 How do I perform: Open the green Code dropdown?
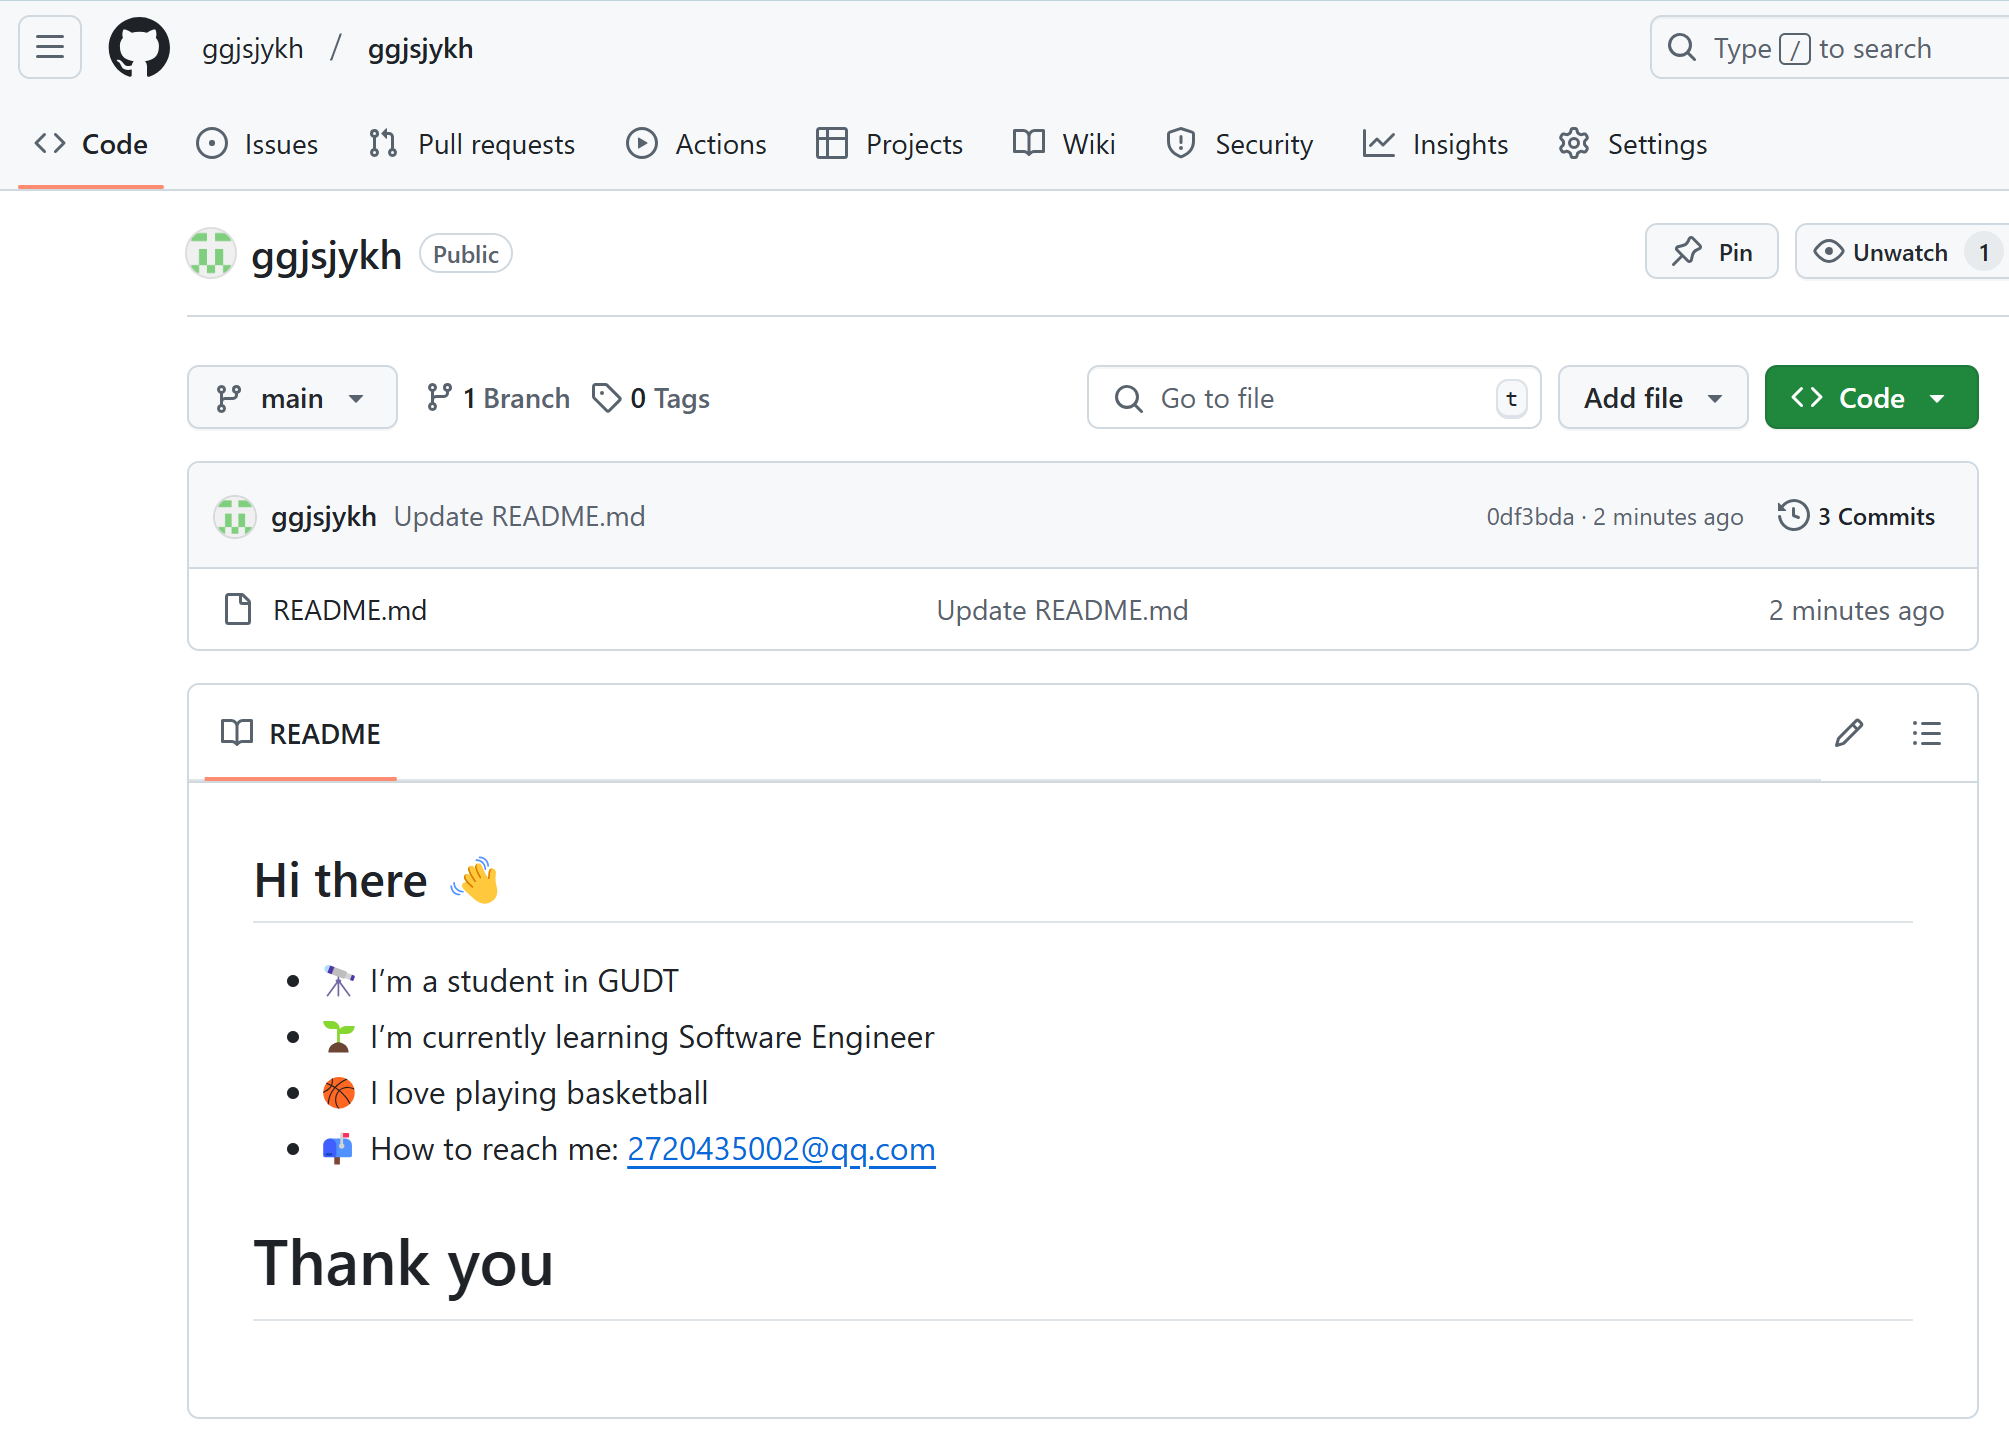click(1871, 398)
